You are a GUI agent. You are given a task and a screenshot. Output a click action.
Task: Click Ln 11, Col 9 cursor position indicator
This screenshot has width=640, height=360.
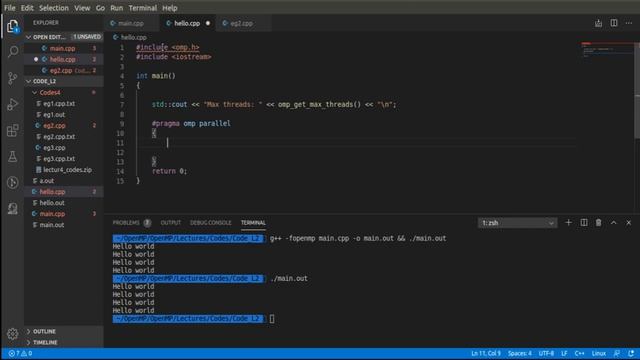coord(486,353)
